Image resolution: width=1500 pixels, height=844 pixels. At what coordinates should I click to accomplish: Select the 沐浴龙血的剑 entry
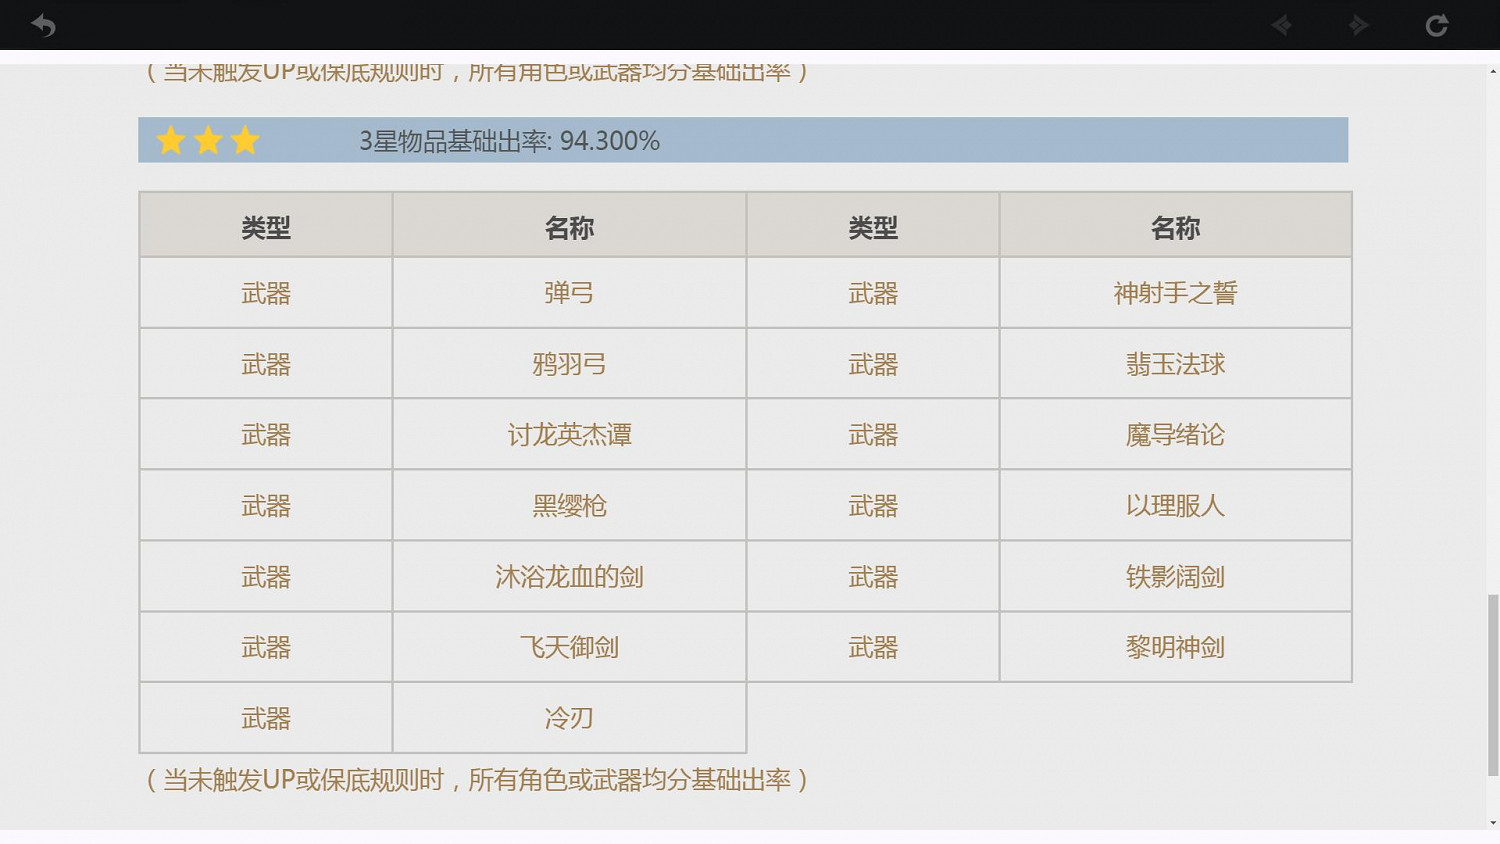click(x=568, y=576)
